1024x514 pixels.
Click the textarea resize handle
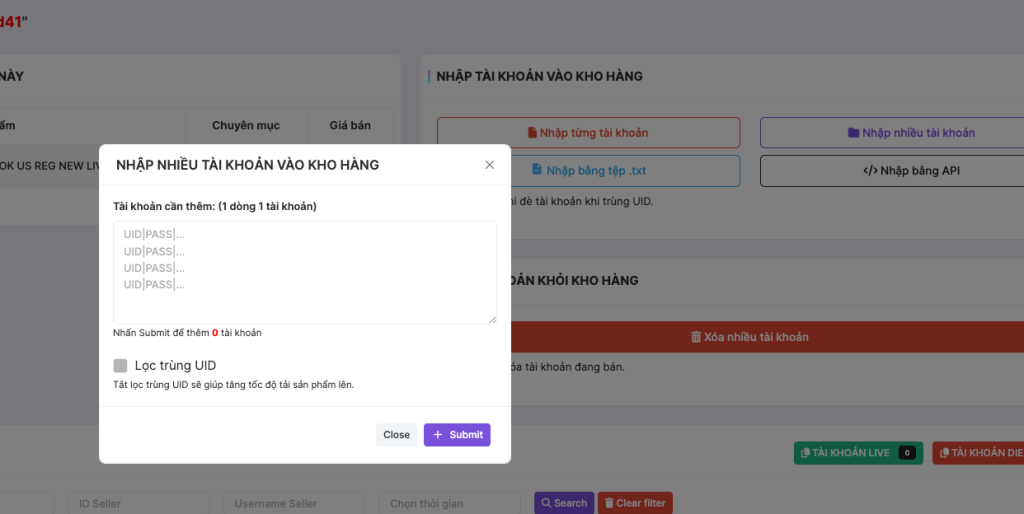point(492,319)
